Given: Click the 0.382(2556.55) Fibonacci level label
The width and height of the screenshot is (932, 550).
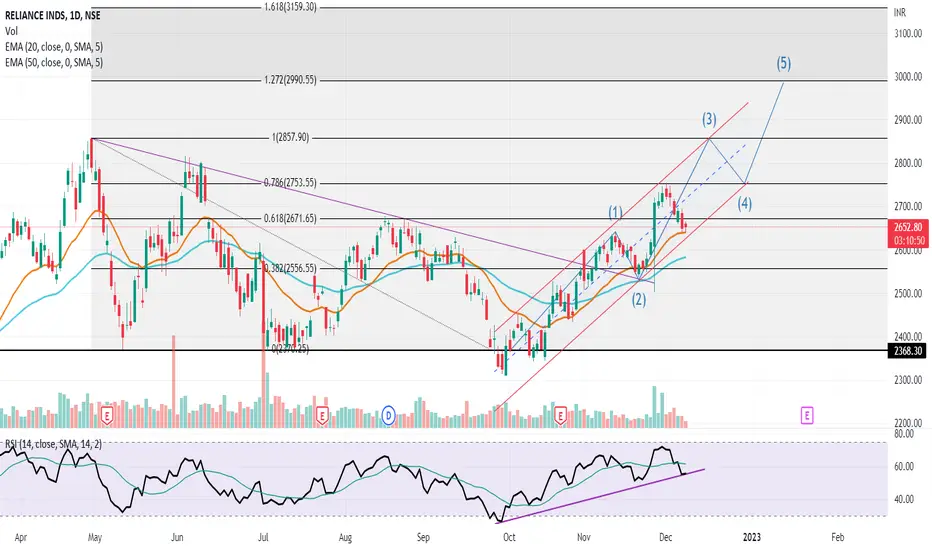Looking at the screenshot, I should (290, 268).
